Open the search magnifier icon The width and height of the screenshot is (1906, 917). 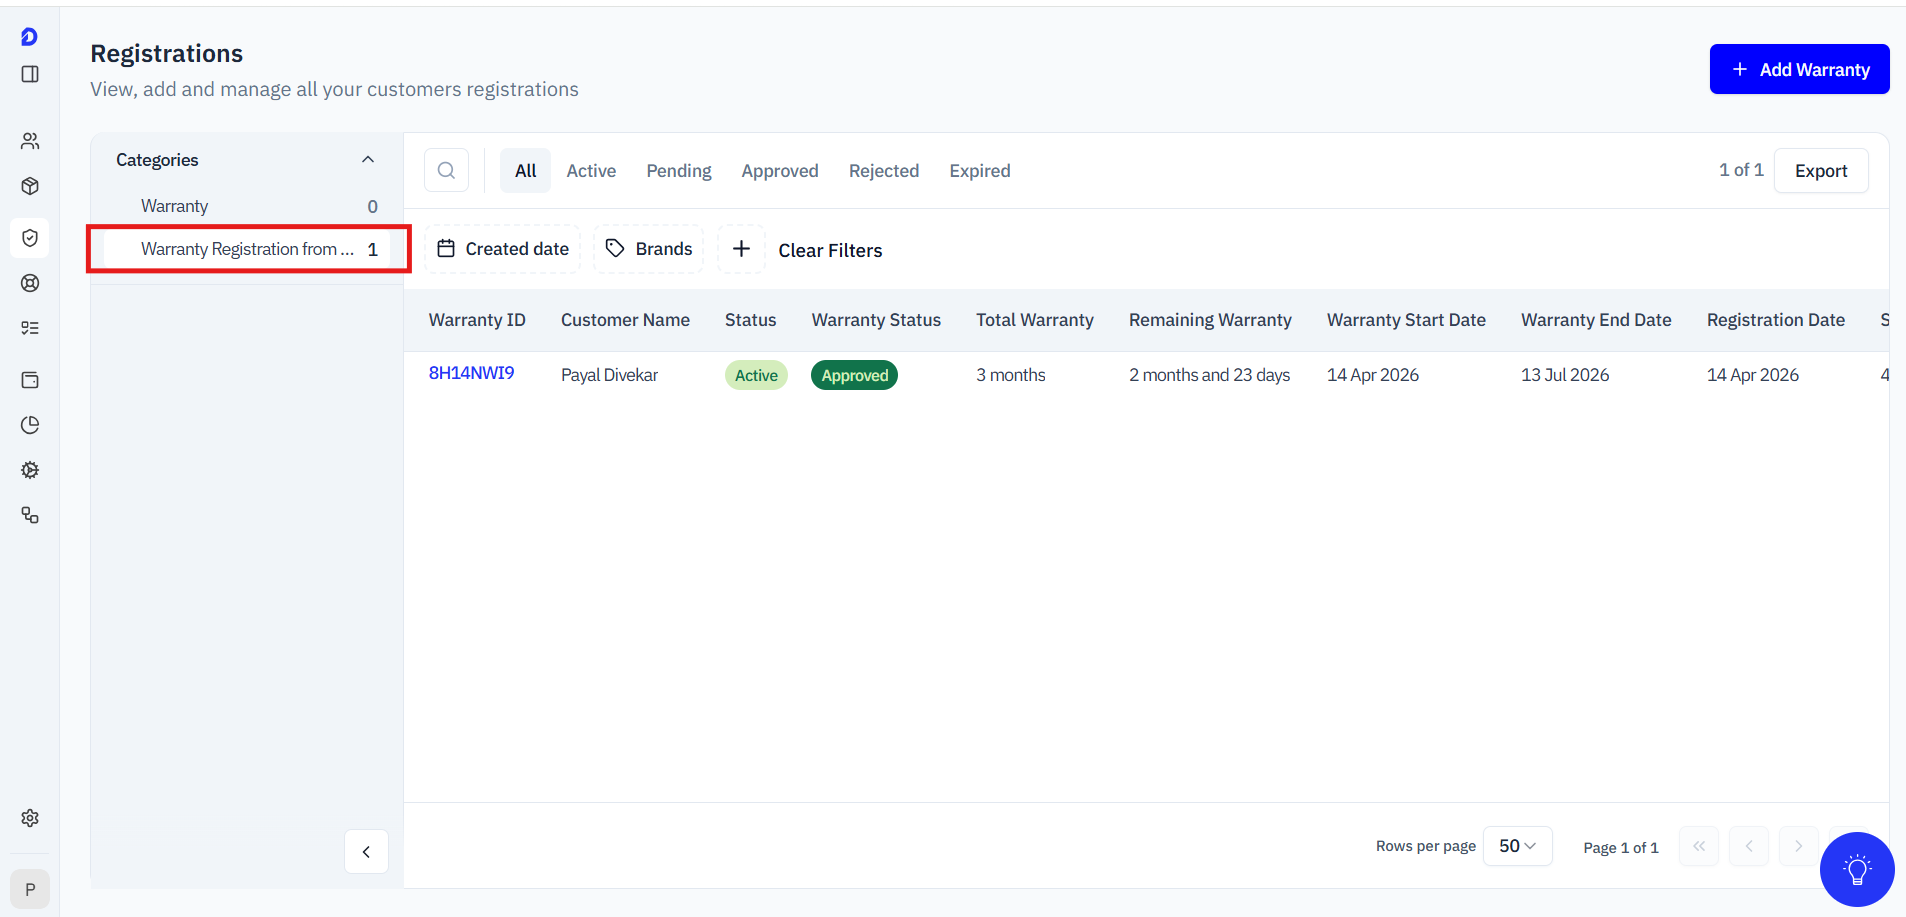pyautogui.click(x=446, y=170)
